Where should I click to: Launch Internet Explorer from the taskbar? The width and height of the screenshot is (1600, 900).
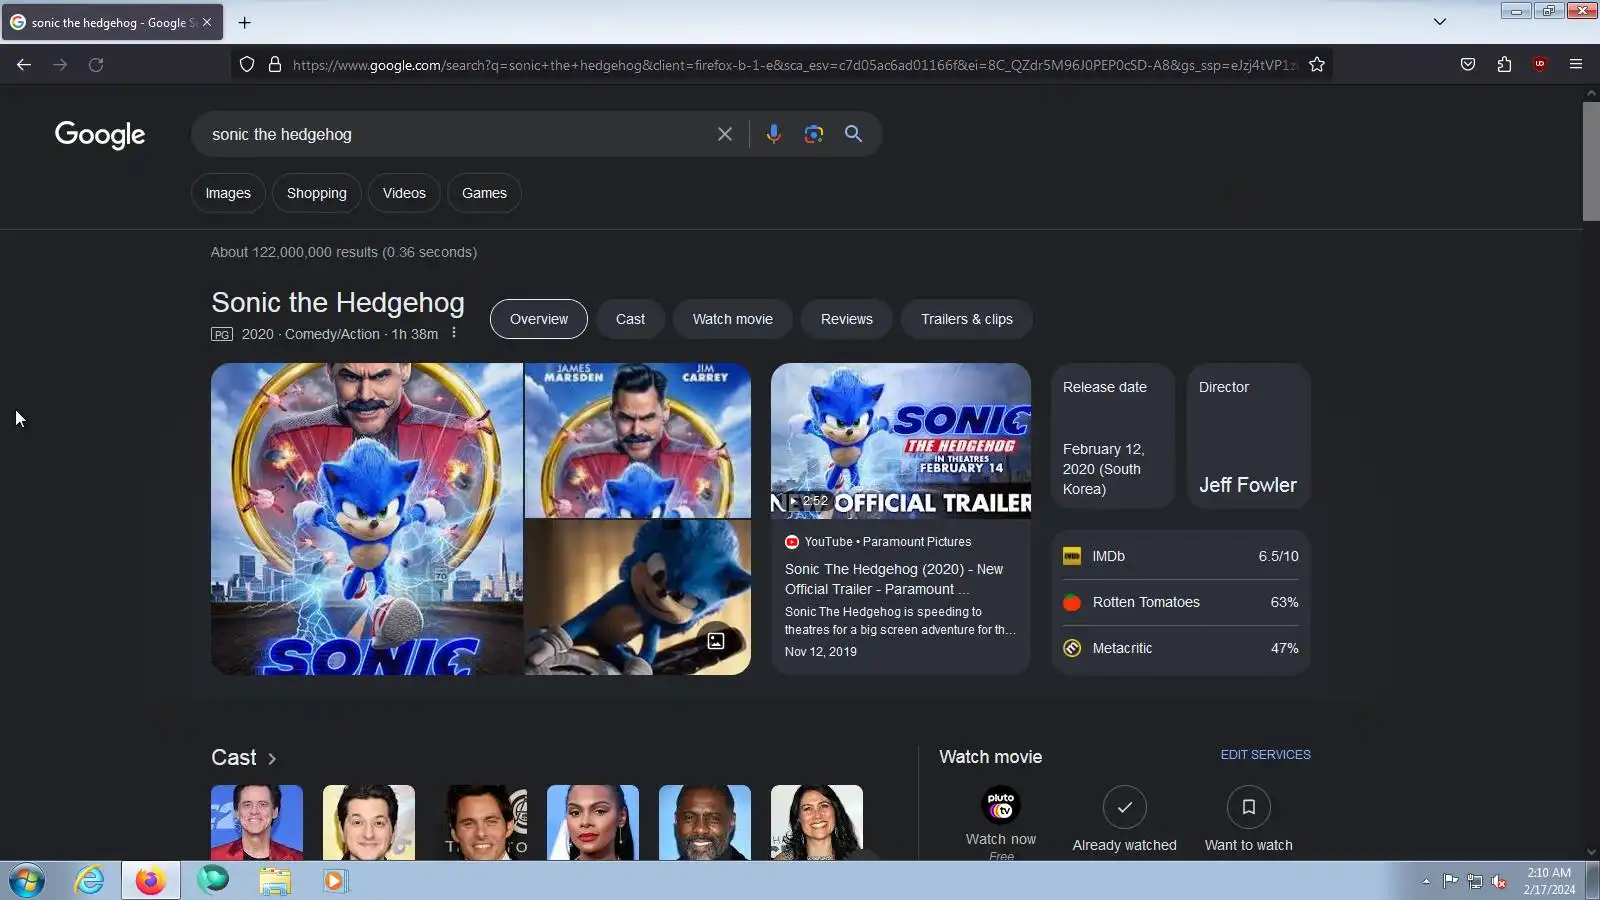coord(89,881)
